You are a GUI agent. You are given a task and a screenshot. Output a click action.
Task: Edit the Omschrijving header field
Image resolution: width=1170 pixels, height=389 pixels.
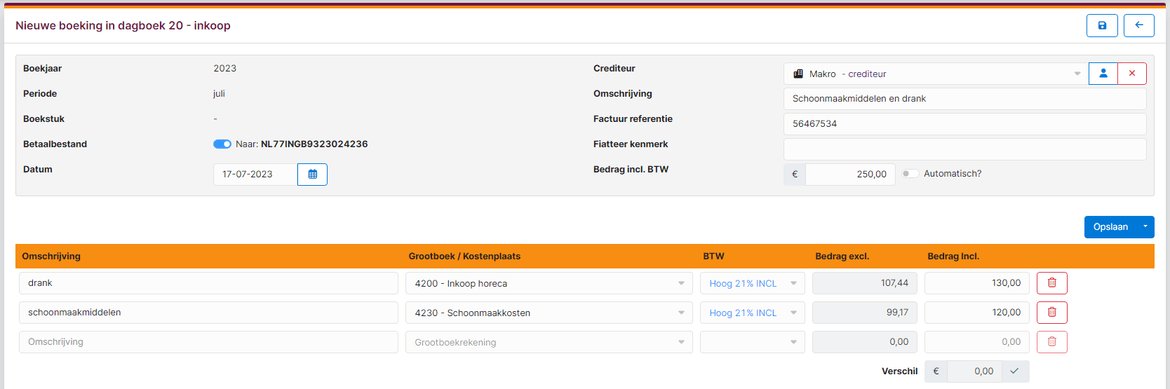[x=965, y=99]
